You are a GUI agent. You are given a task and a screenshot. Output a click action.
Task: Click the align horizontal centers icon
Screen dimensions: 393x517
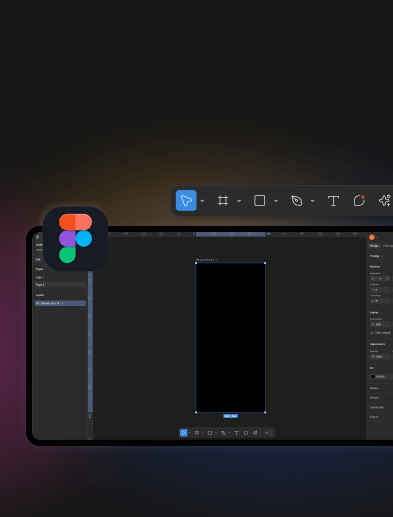pos(380,278)
